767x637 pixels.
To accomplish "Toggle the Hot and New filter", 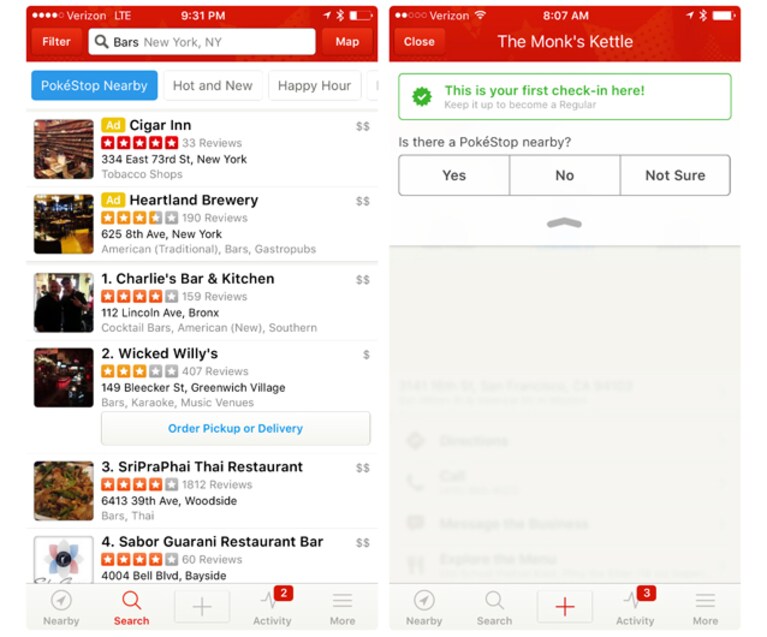I will point(213,86).
